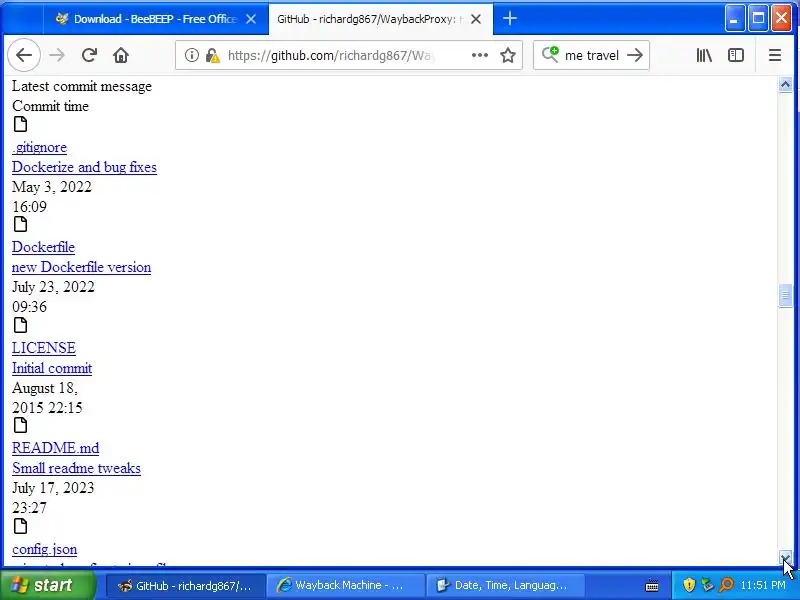Click the search box containing 'me travel'
The image size is (800, 600).
[x=591, y=55]
